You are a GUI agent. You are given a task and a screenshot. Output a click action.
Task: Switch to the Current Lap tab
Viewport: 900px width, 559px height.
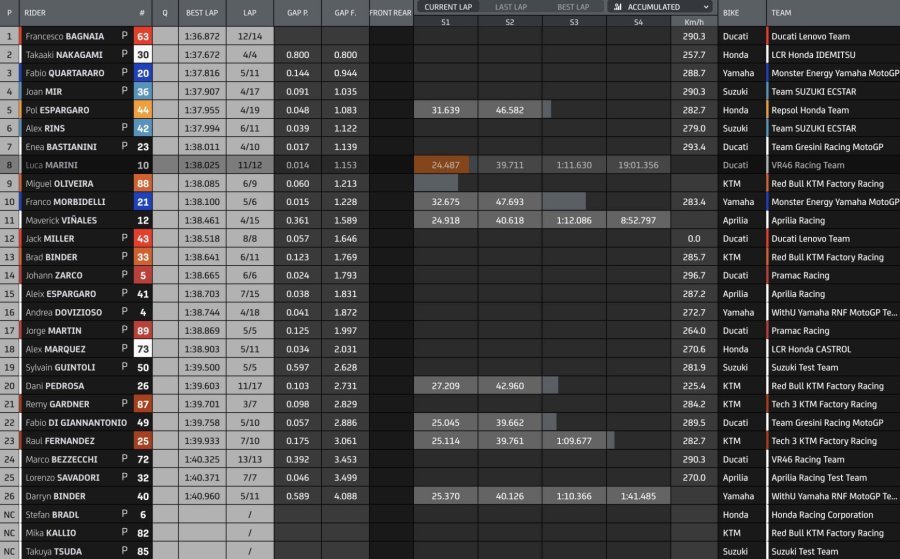point(446,6)
